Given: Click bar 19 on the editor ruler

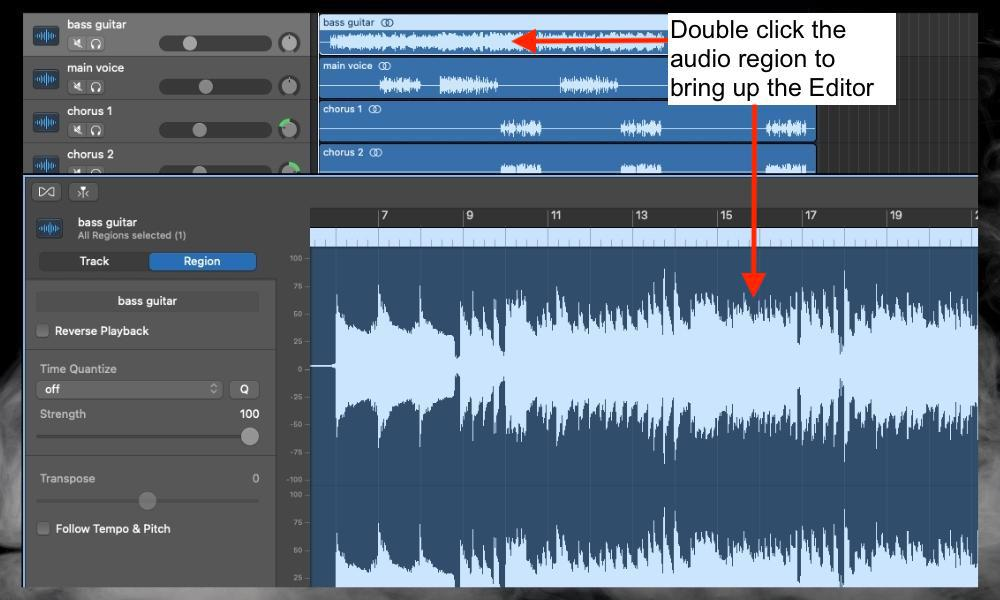Looking at the screenshot, I should 895,216.
